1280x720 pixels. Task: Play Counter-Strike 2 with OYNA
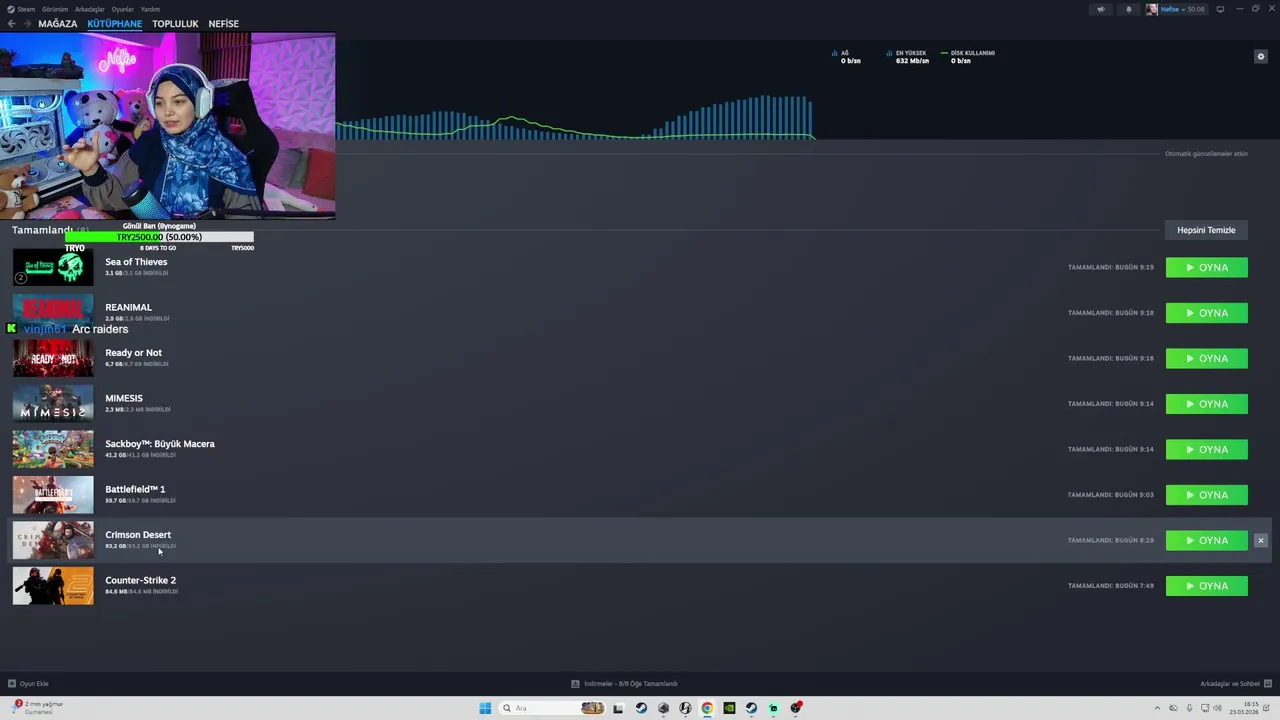click(1206, 586)
